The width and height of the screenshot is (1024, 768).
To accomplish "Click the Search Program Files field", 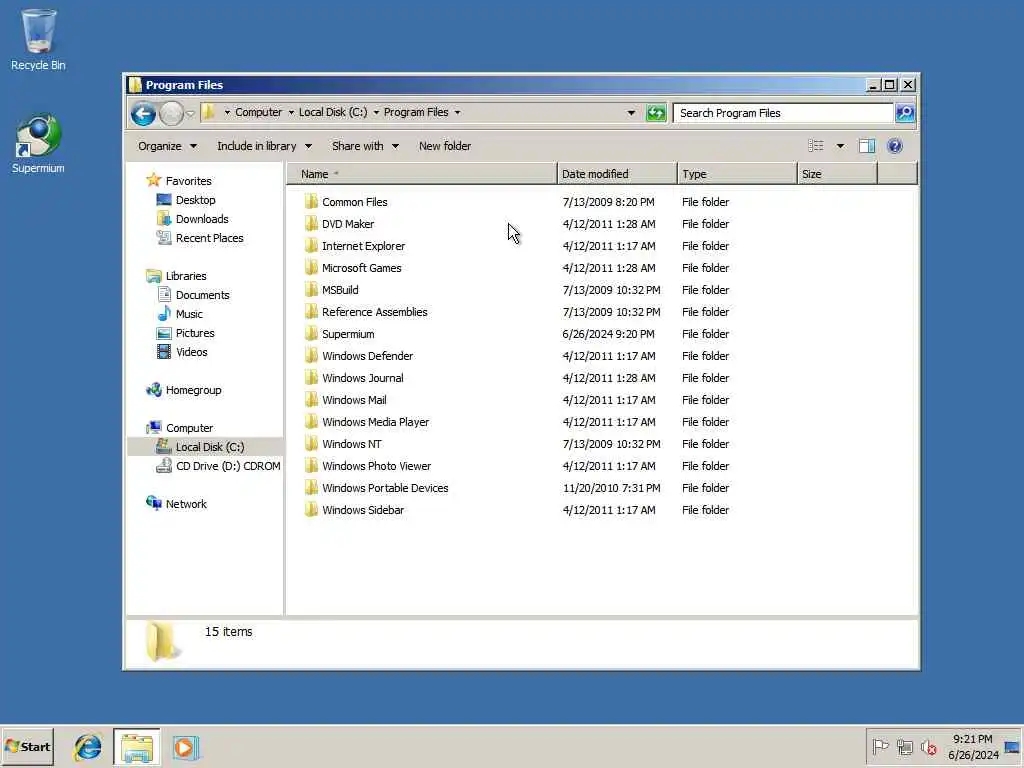I will [x=783, y=113].
